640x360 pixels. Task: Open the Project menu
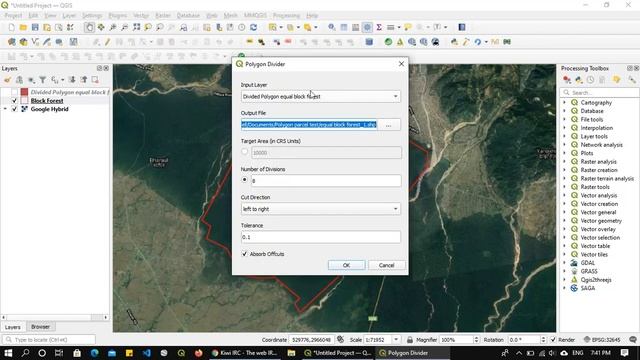pos(13,16)
